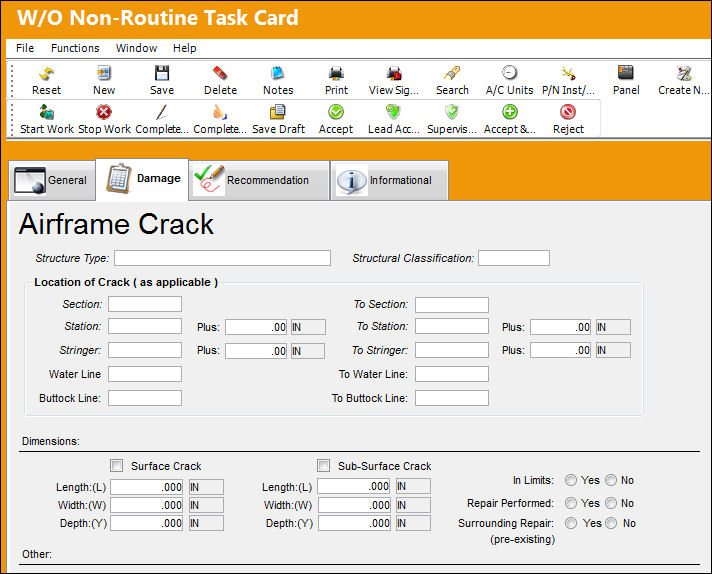This screenshot has width=712, height=574.
Task: Click the Reset toolbar icon
Action: coord(46,73)
